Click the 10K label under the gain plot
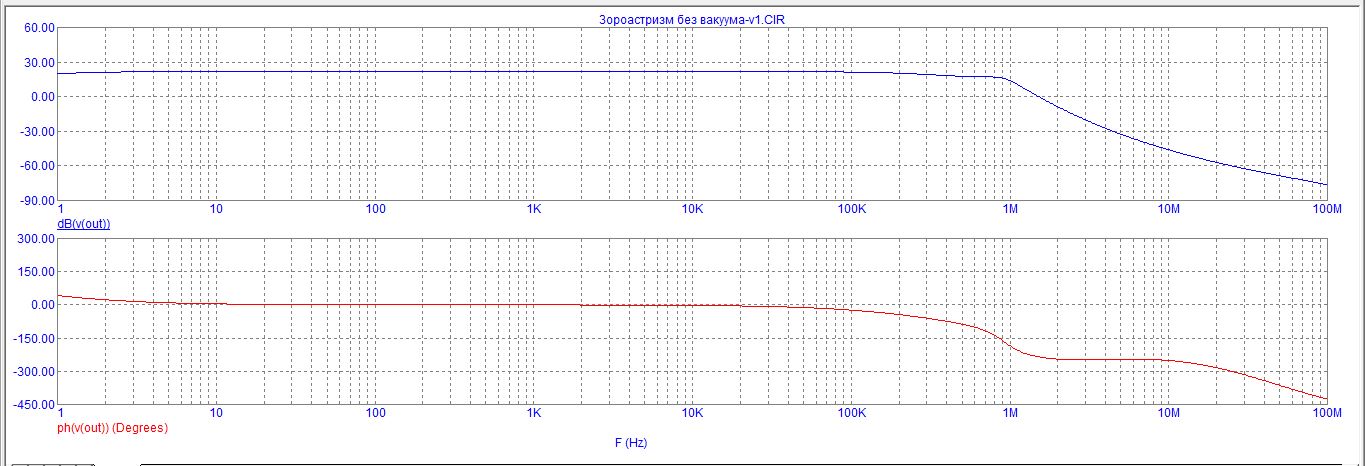The height and width of the screenshot is (466, 1365). coord(692,209)
